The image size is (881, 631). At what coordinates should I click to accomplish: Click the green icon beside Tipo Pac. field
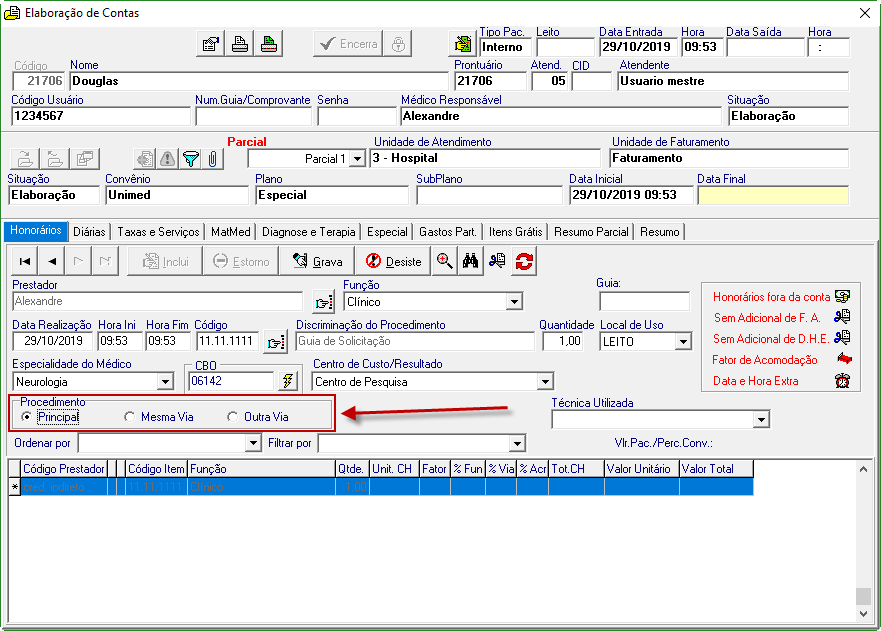(x=462, y=44)
